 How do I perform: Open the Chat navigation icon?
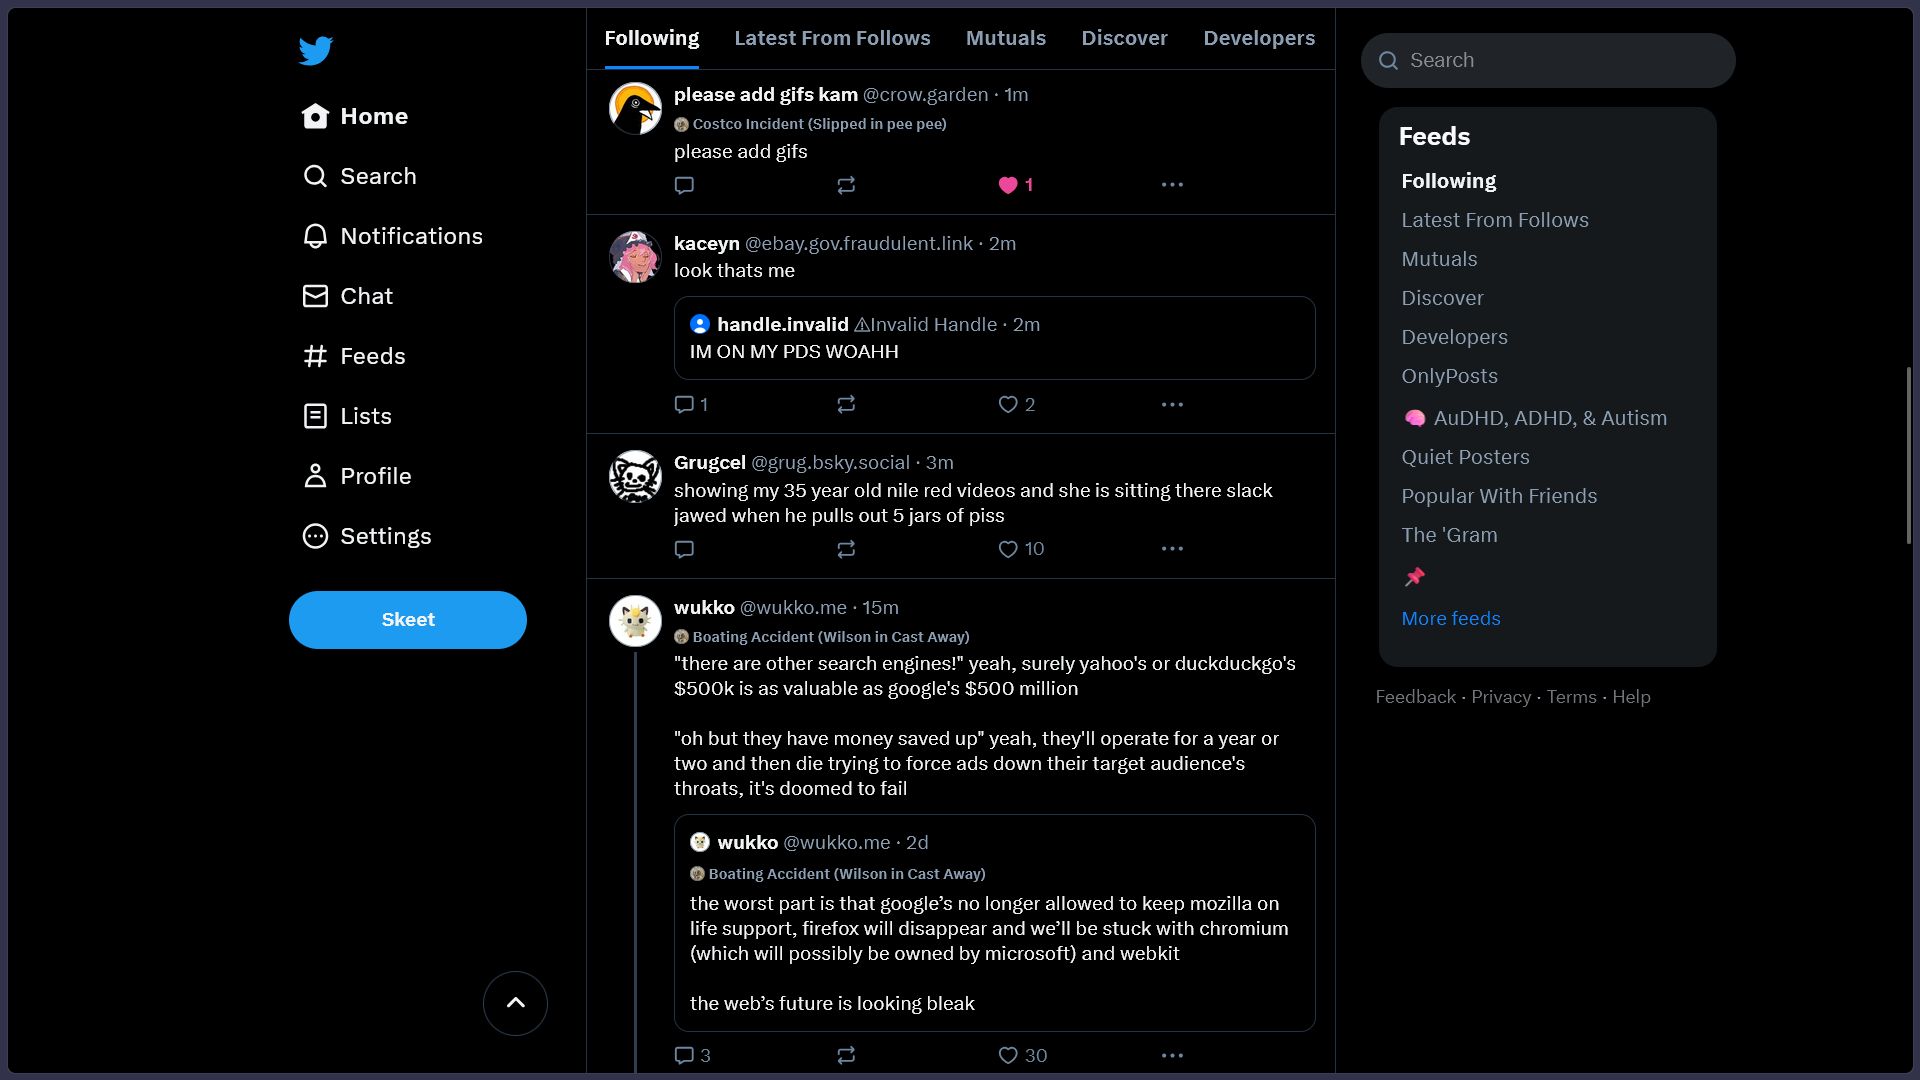pyautogui.click(x=314, y=295)
